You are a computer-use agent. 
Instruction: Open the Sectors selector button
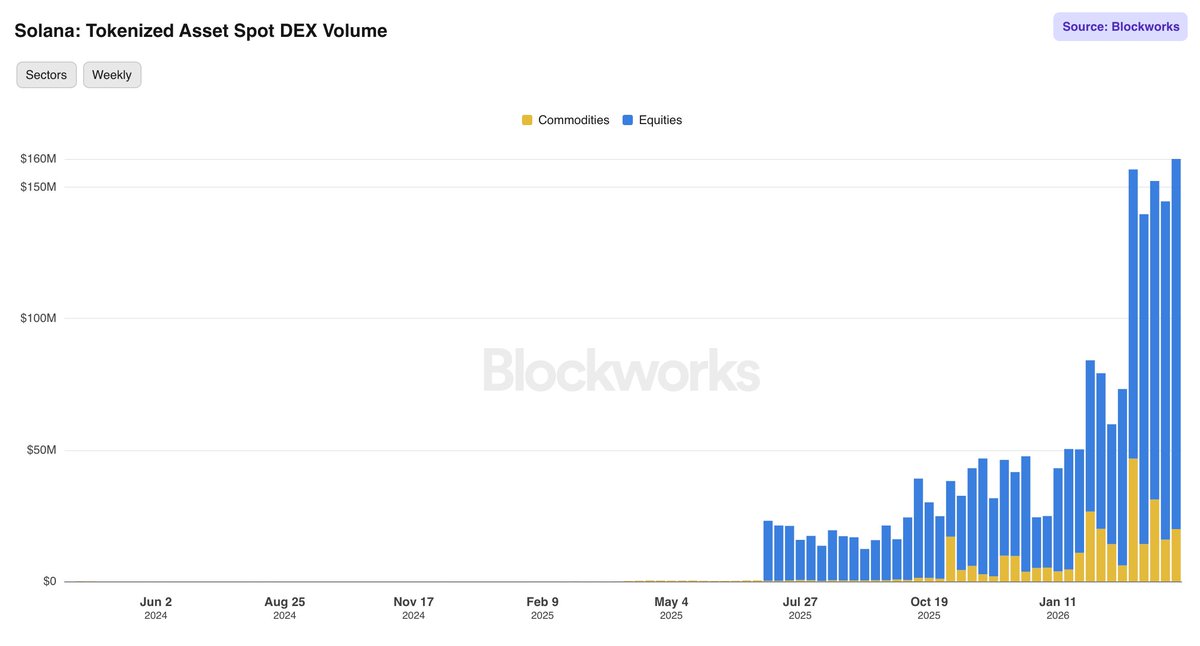click(x=46, y=75)
